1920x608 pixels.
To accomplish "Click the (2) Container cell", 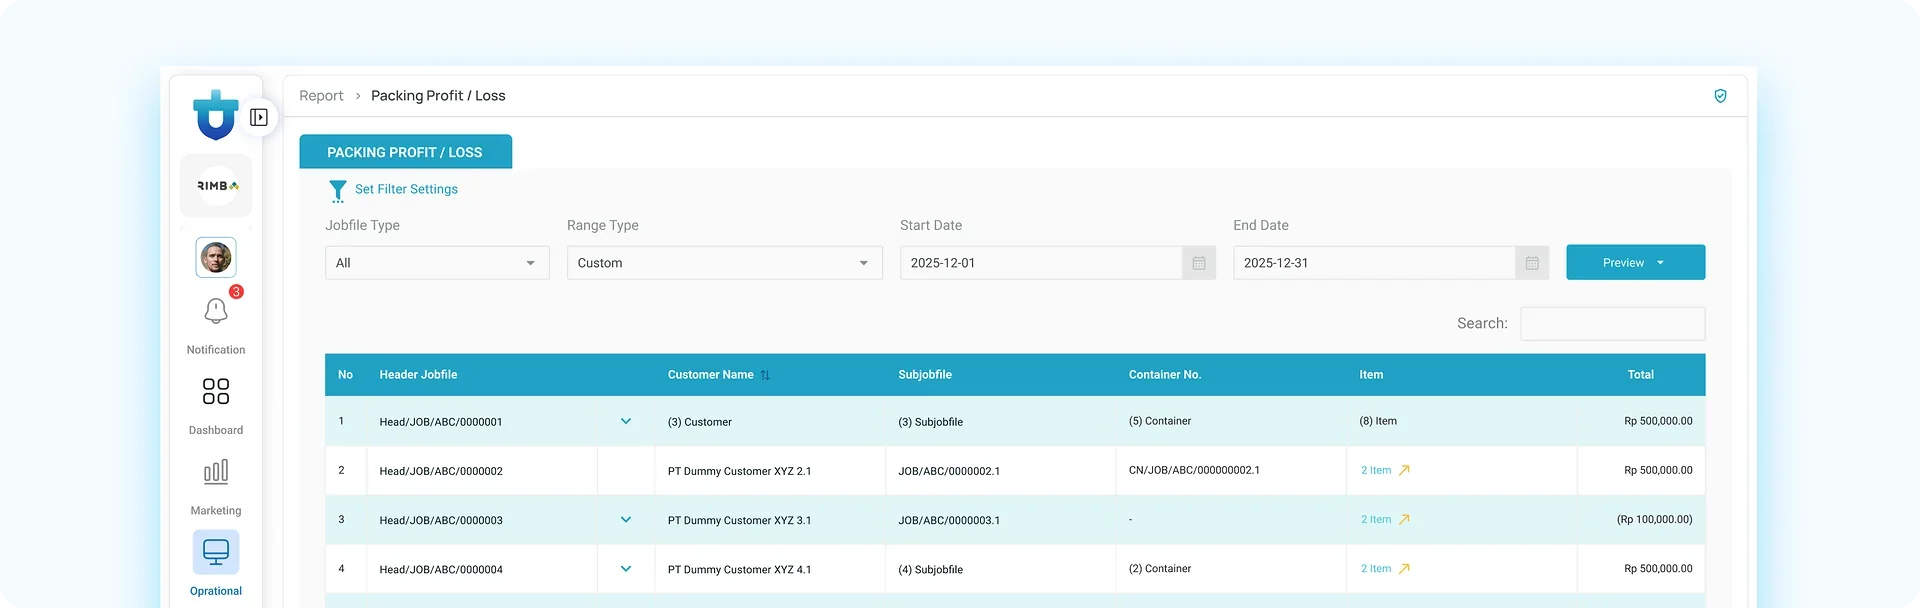I will (x=1159, y=568).
